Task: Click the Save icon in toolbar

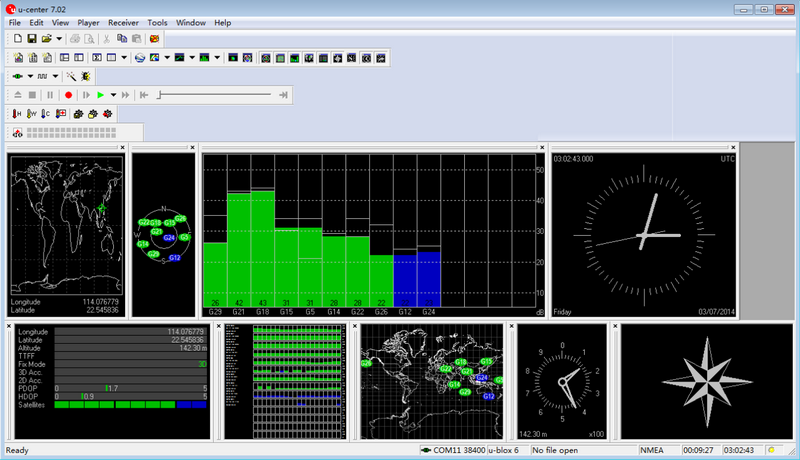Action: click(x=32, y=38)
